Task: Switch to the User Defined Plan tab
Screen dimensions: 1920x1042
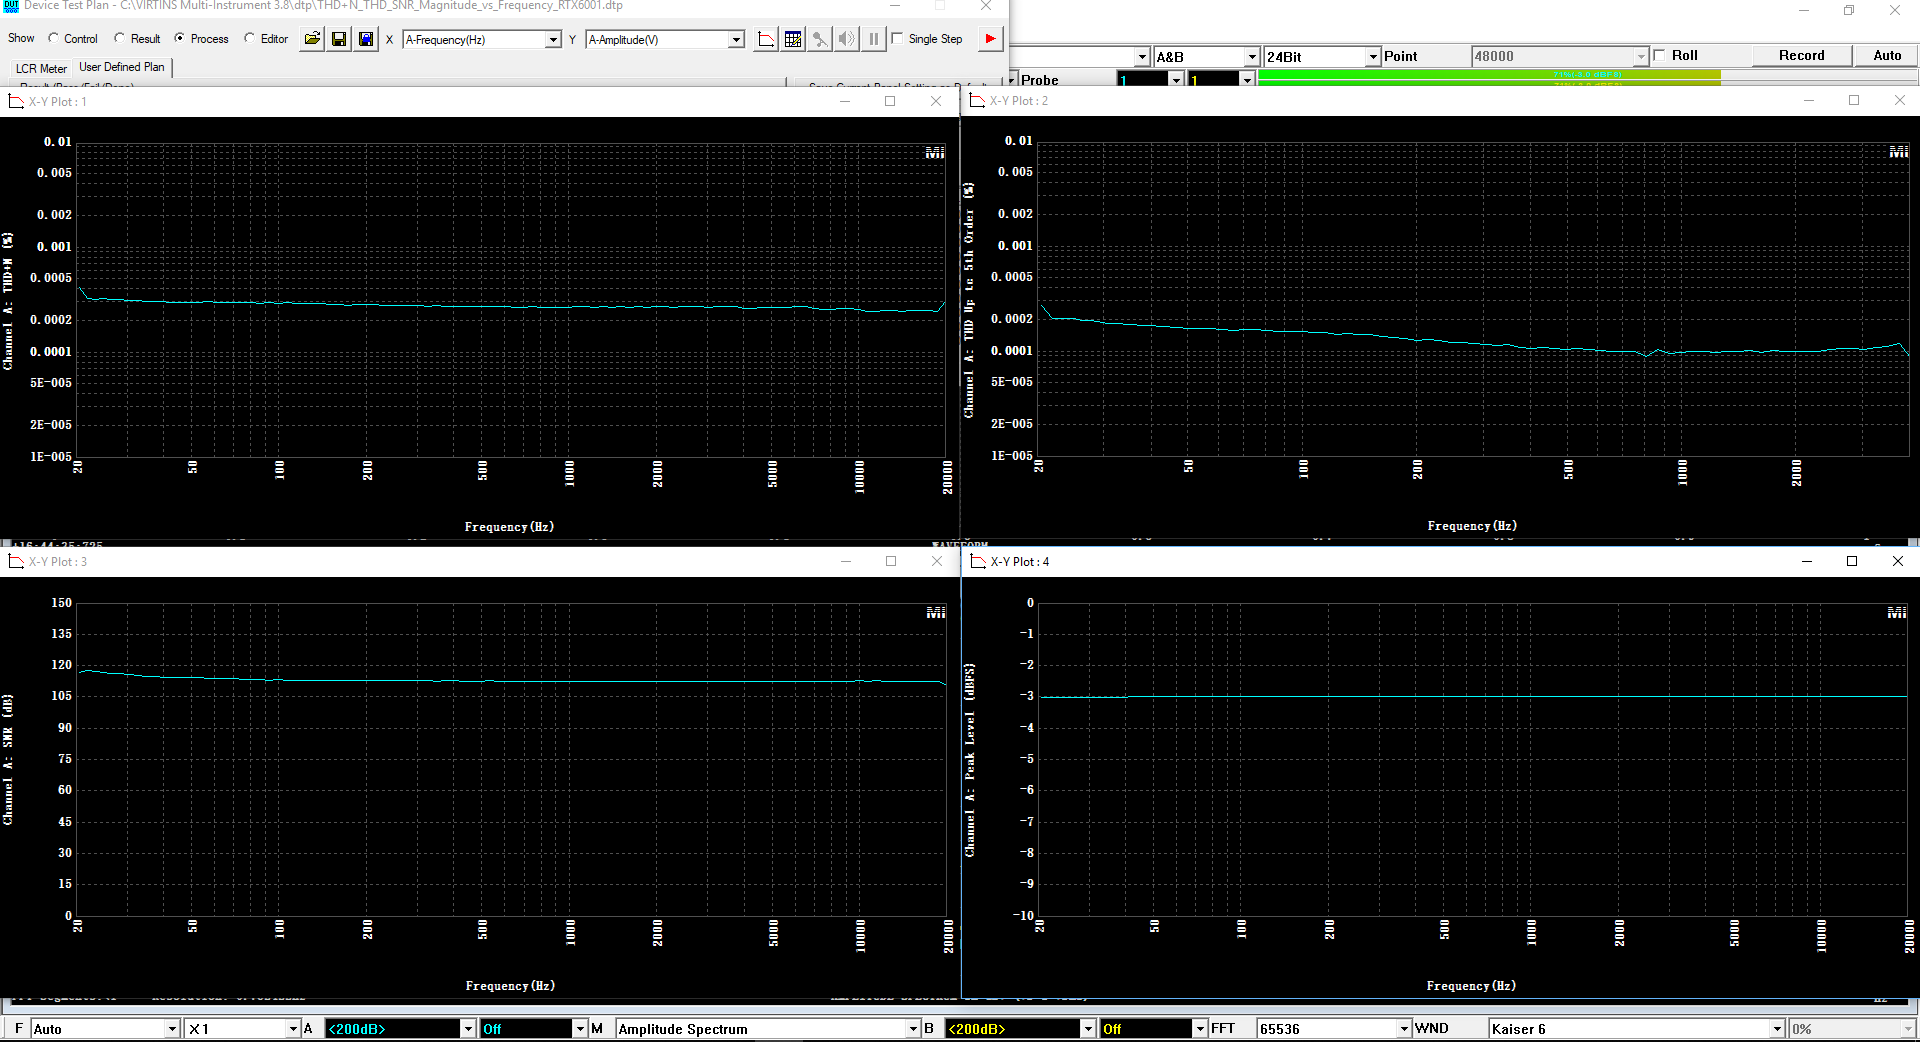Action: point(122,67)
